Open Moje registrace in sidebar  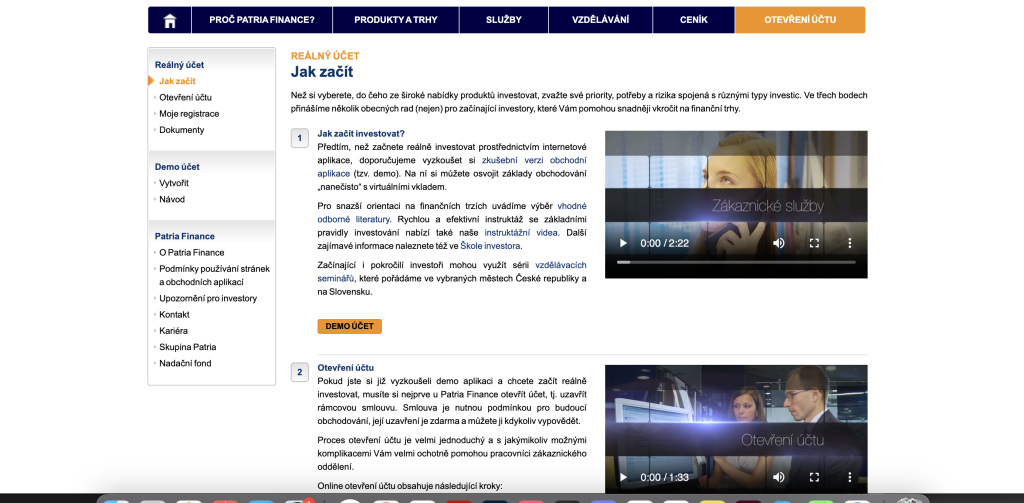189,114
